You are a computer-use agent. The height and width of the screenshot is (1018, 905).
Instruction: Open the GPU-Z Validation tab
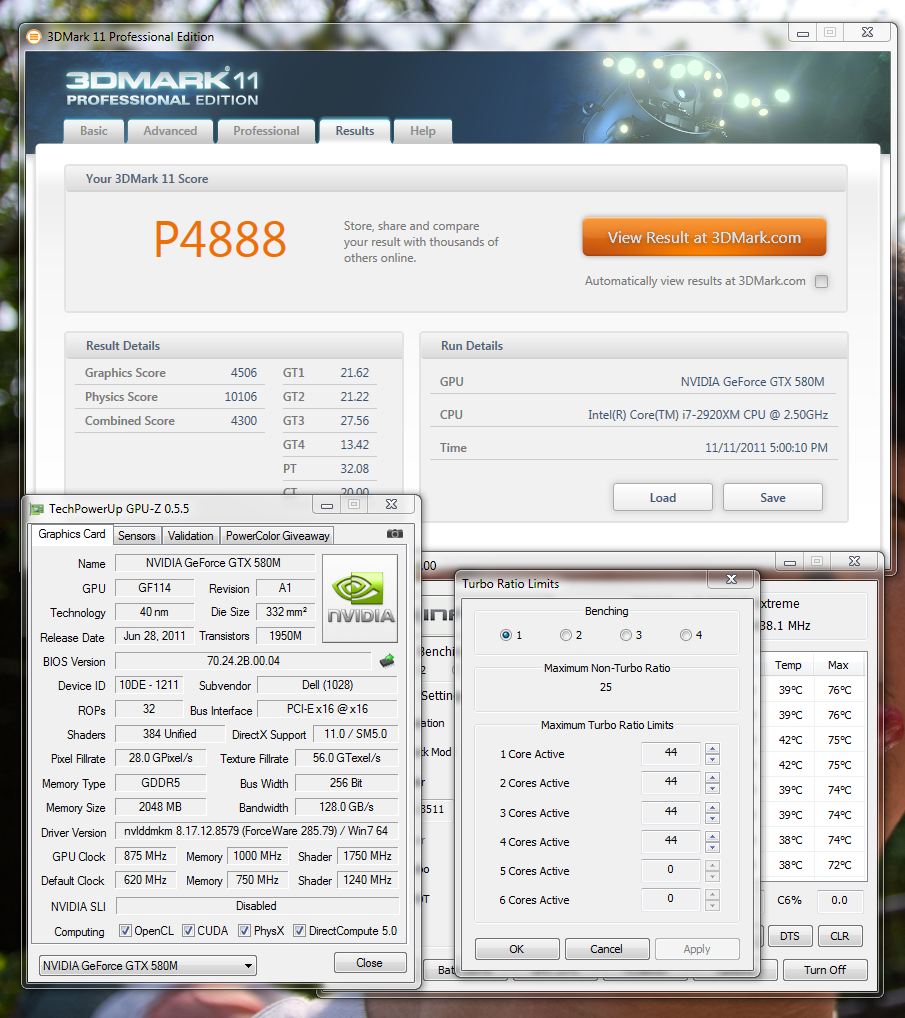(190, 536)
